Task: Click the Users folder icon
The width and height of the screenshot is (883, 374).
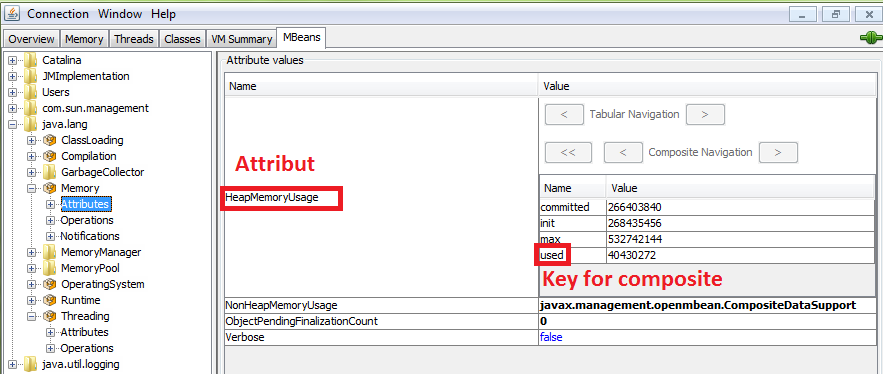Action: click(31, 92)
